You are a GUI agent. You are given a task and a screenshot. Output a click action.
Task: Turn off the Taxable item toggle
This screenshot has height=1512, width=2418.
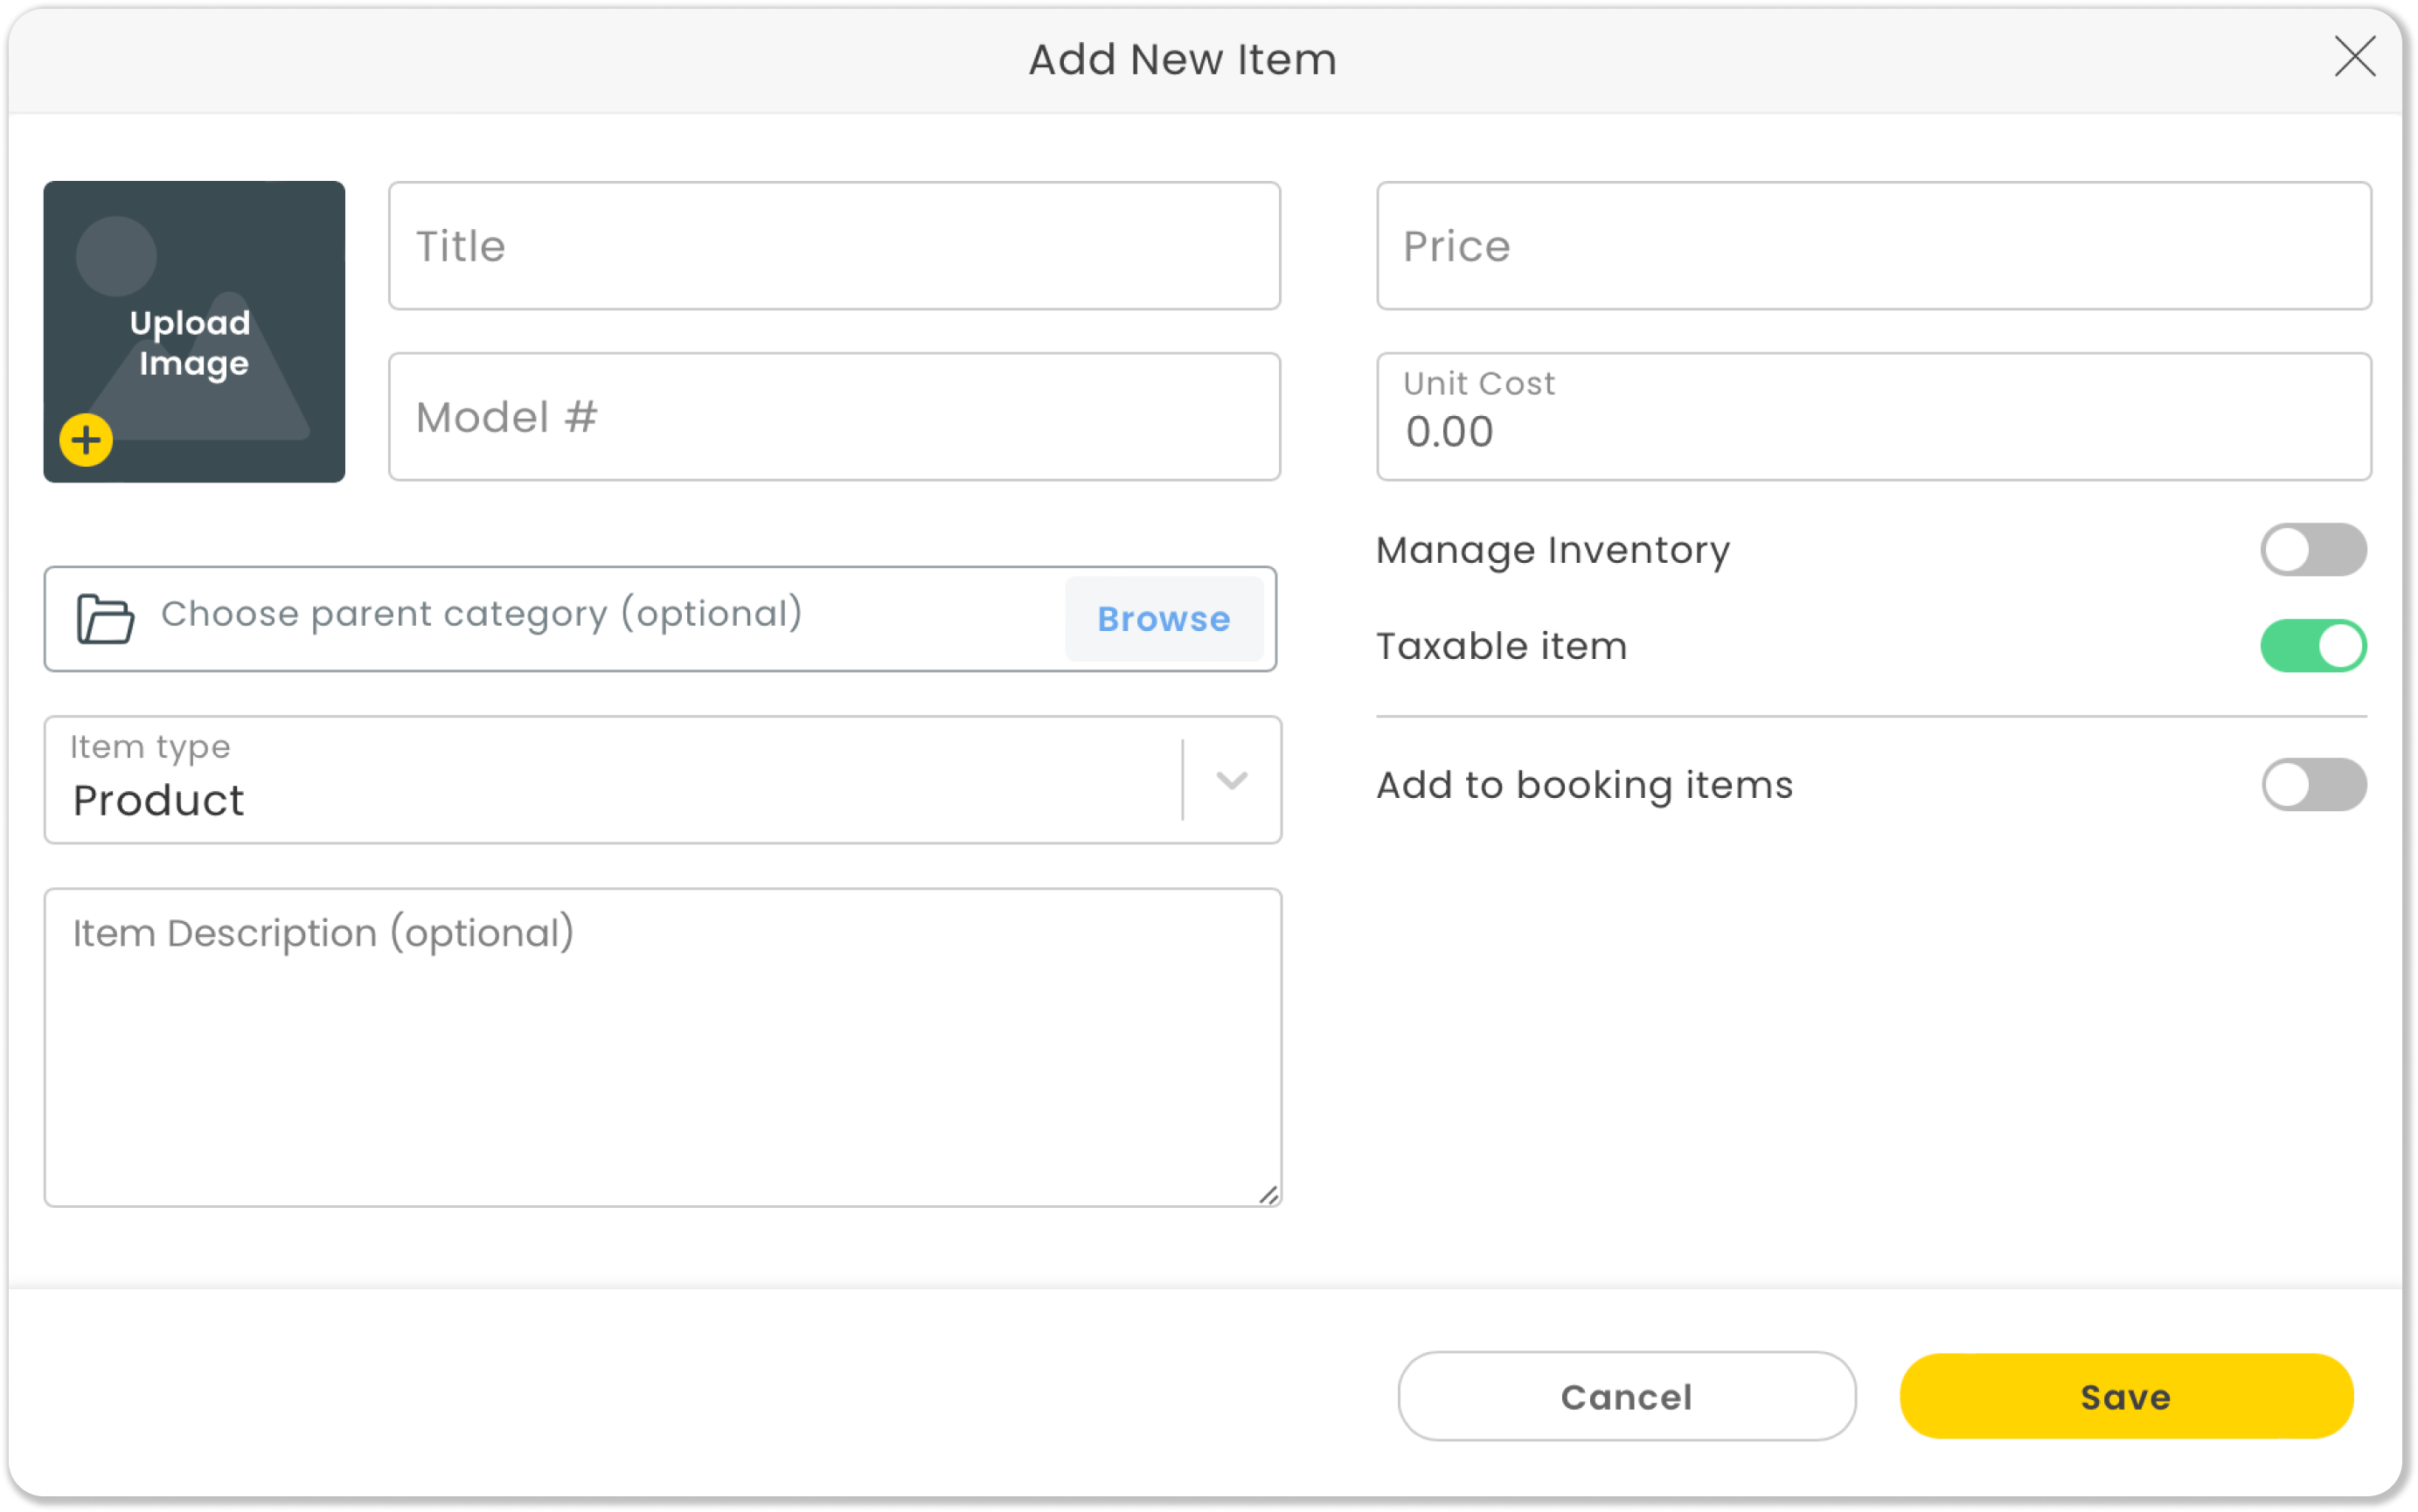2312,646
